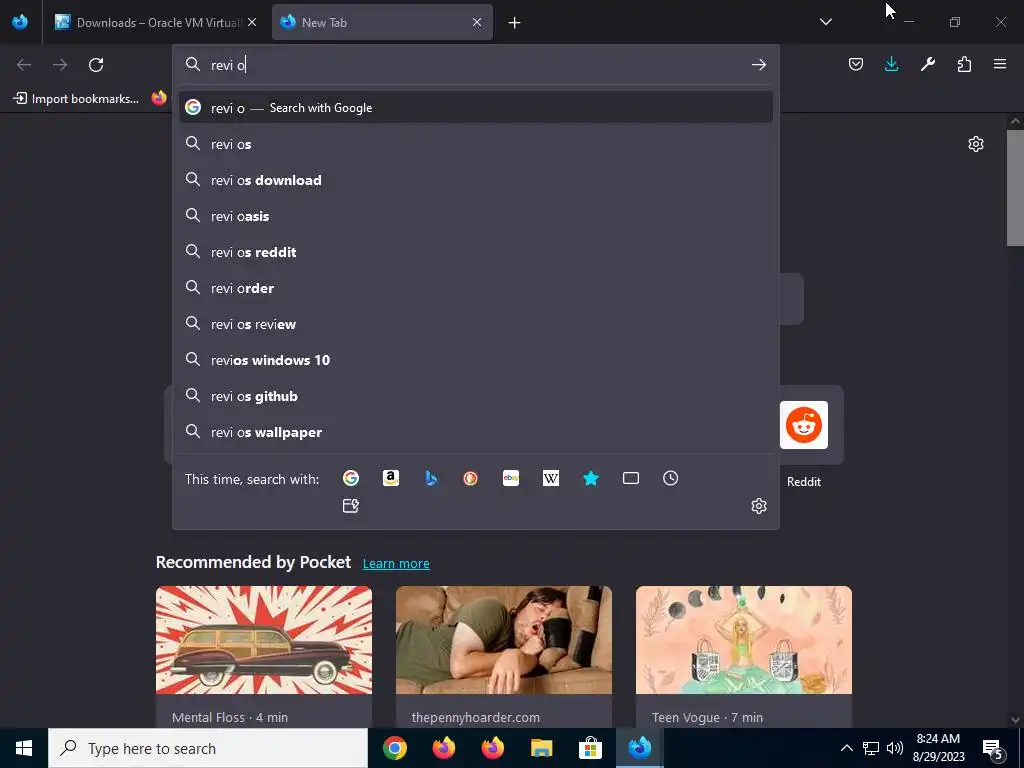Open search settings gear in dropdown

pos(758,505)
